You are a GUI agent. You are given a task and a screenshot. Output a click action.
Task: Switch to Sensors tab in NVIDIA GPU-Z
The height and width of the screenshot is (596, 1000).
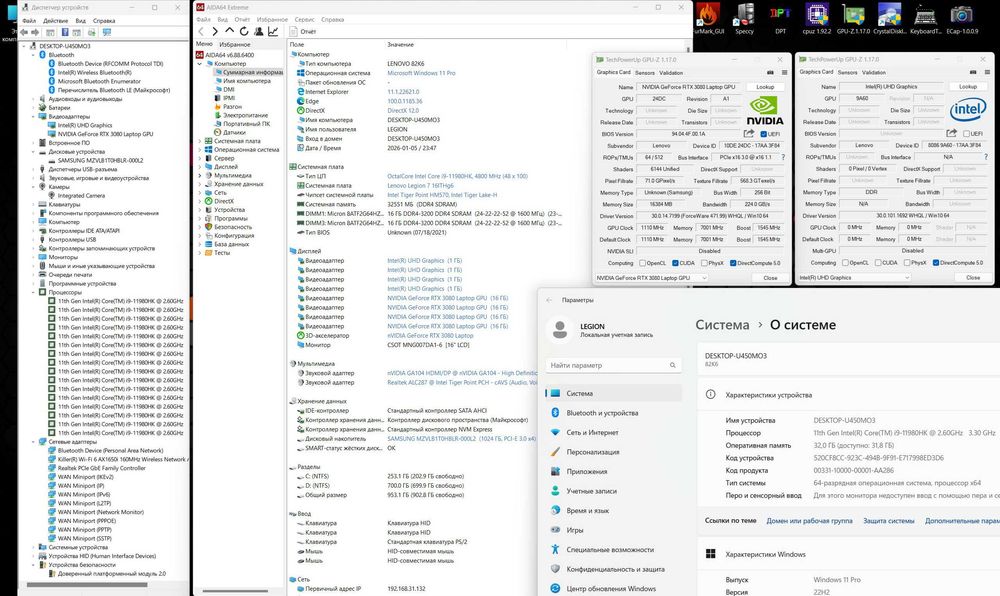645,73
